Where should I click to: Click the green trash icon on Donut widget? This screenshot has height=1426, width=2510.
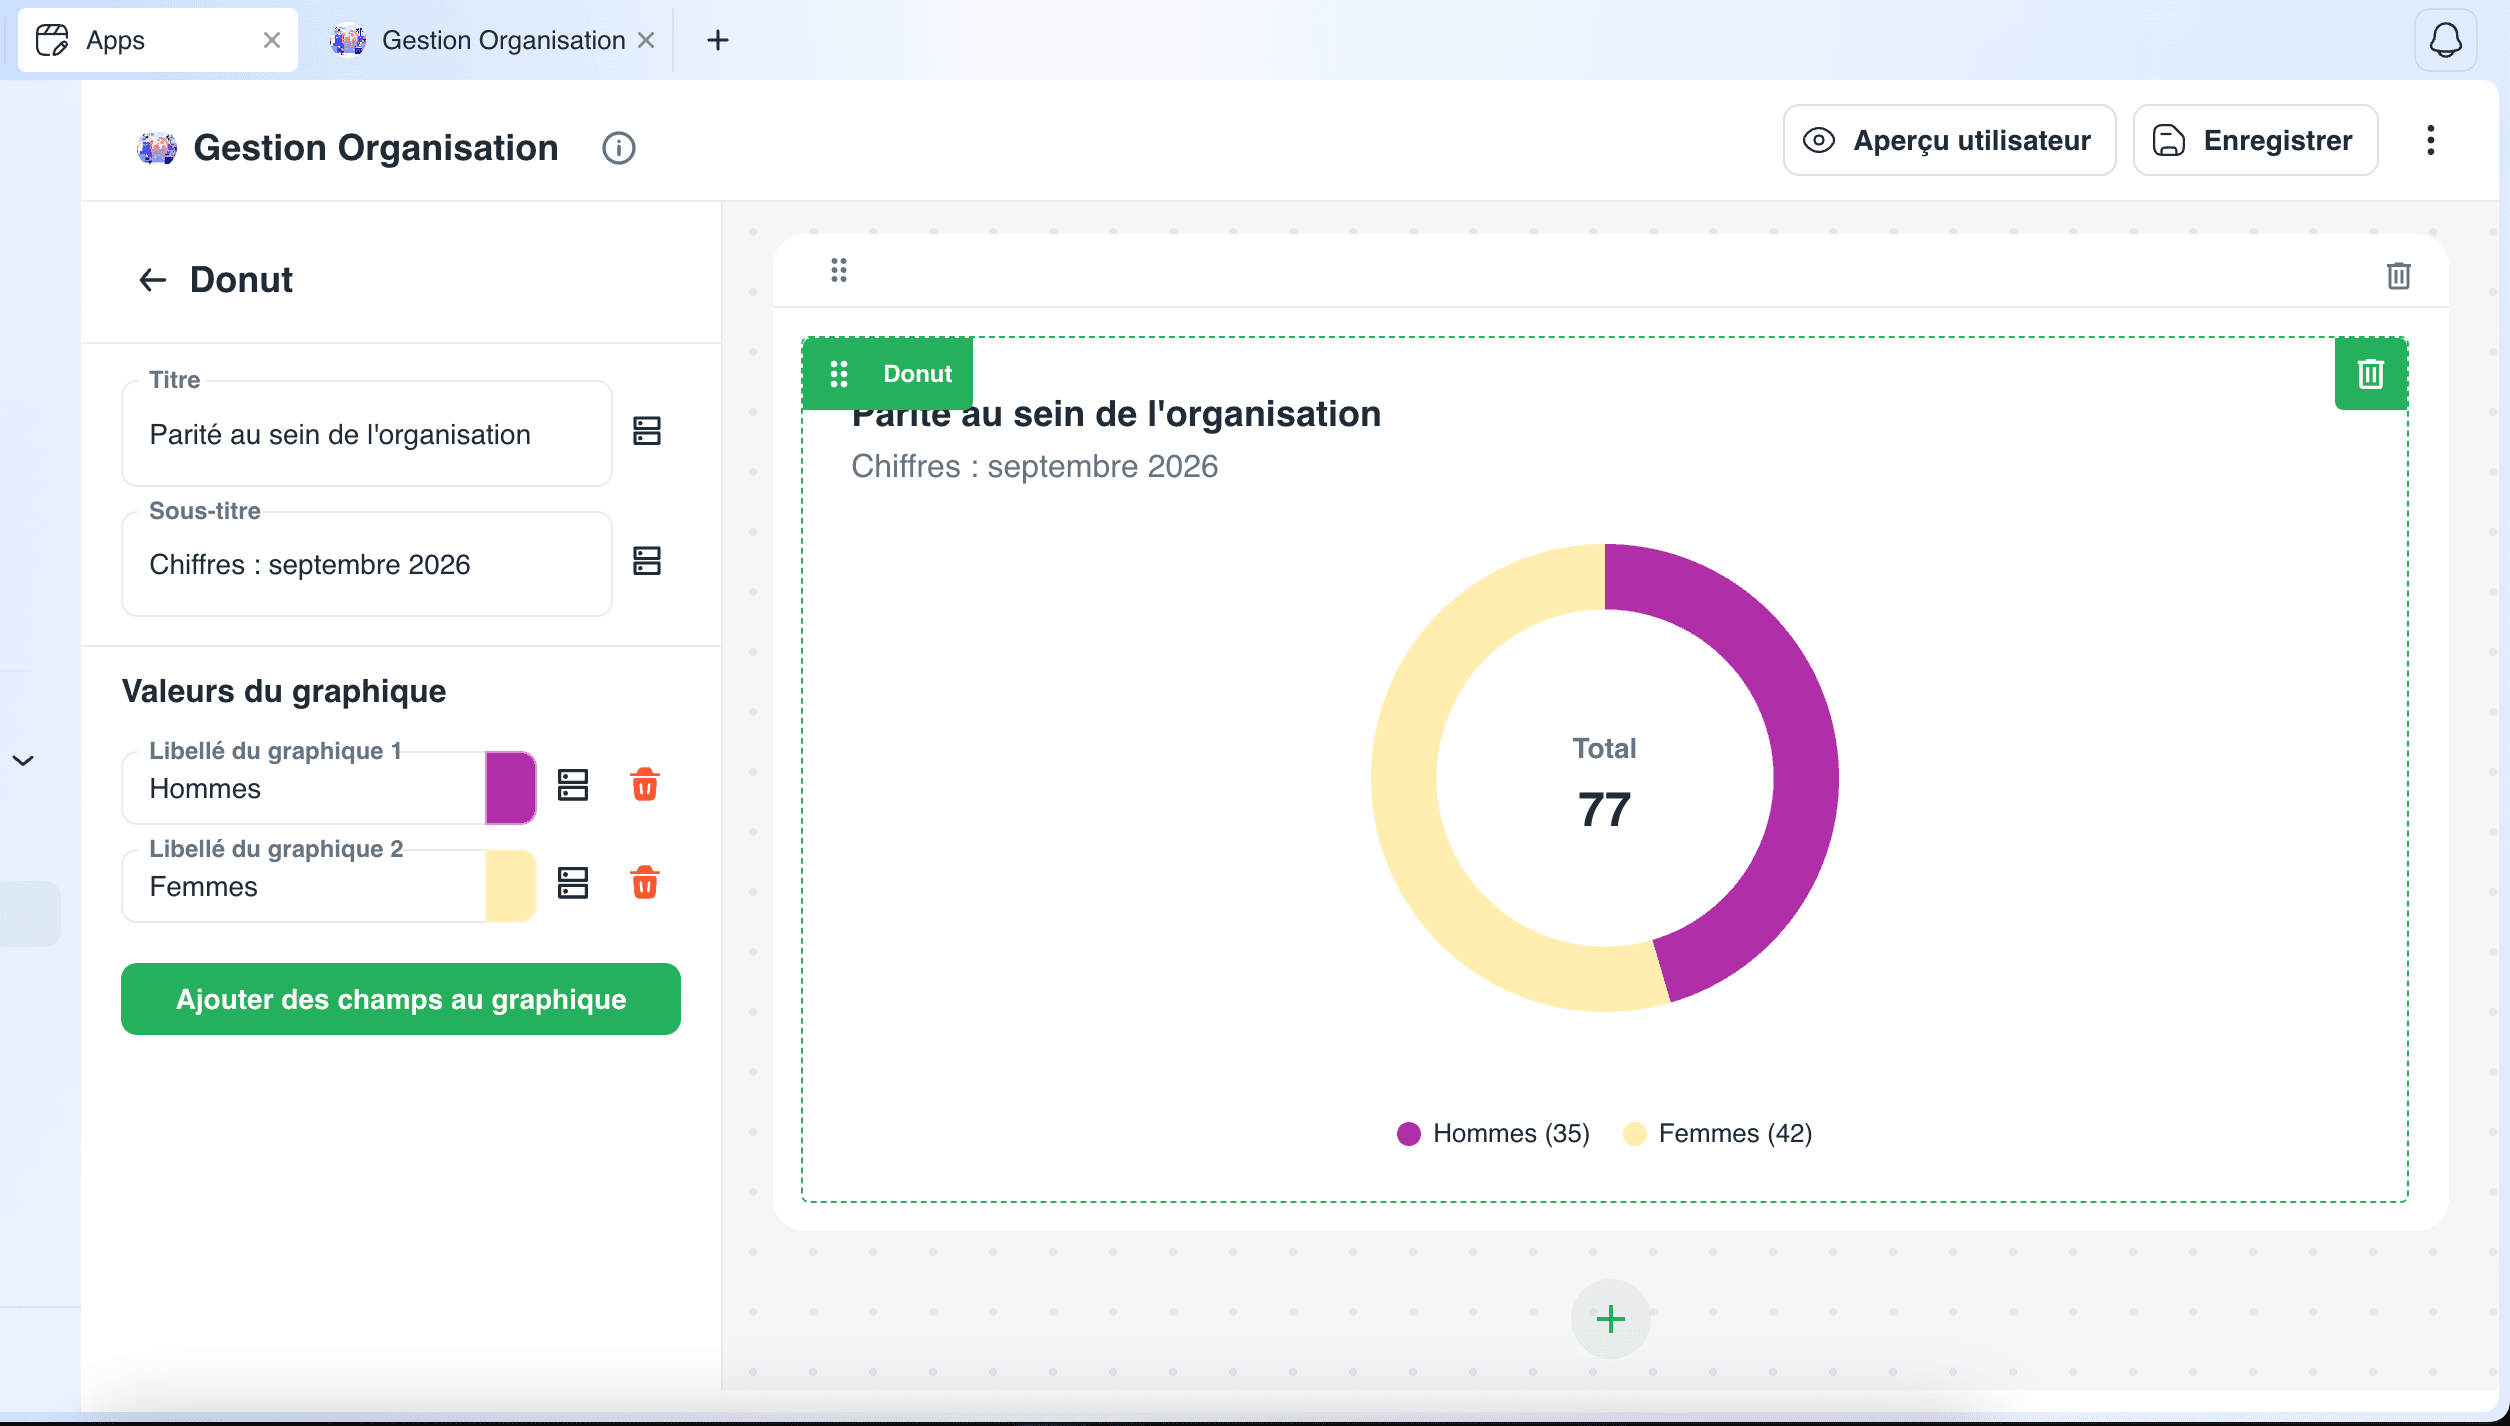pyautogui.click(x=2371, y=374)
